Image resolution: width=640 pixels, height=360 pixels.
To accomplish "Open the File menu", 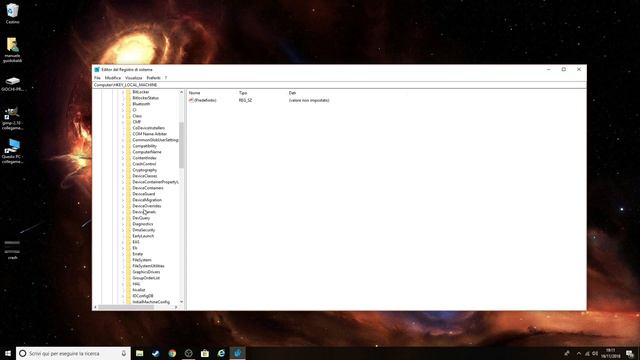I will [x=97, y=78].
